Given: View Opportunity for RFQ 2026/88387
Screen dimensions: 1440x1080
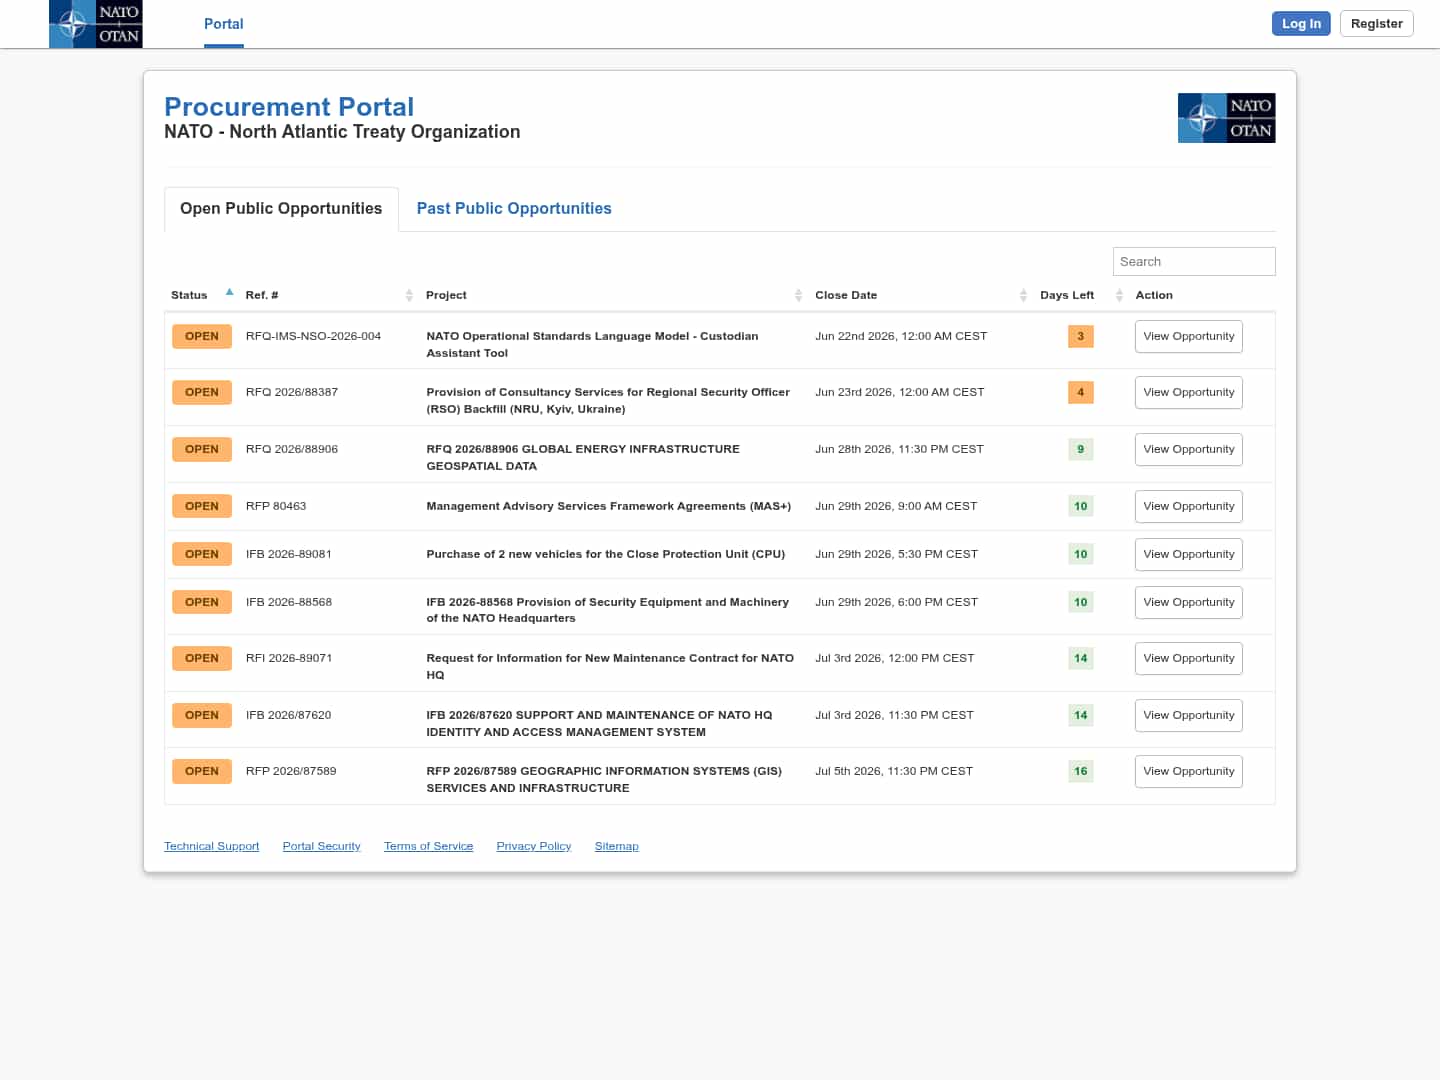Looking at the screenshot, I should (1188, 393).
